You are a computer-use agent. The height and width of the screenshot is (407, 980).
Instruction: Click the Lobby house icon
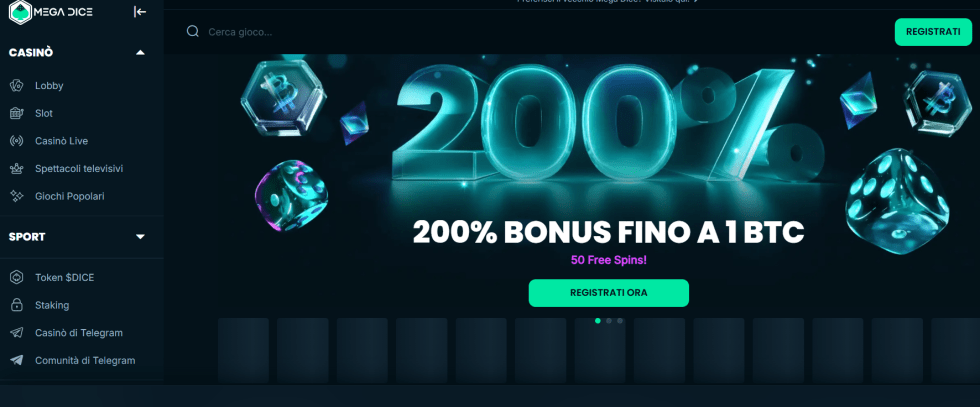(16, 86)
